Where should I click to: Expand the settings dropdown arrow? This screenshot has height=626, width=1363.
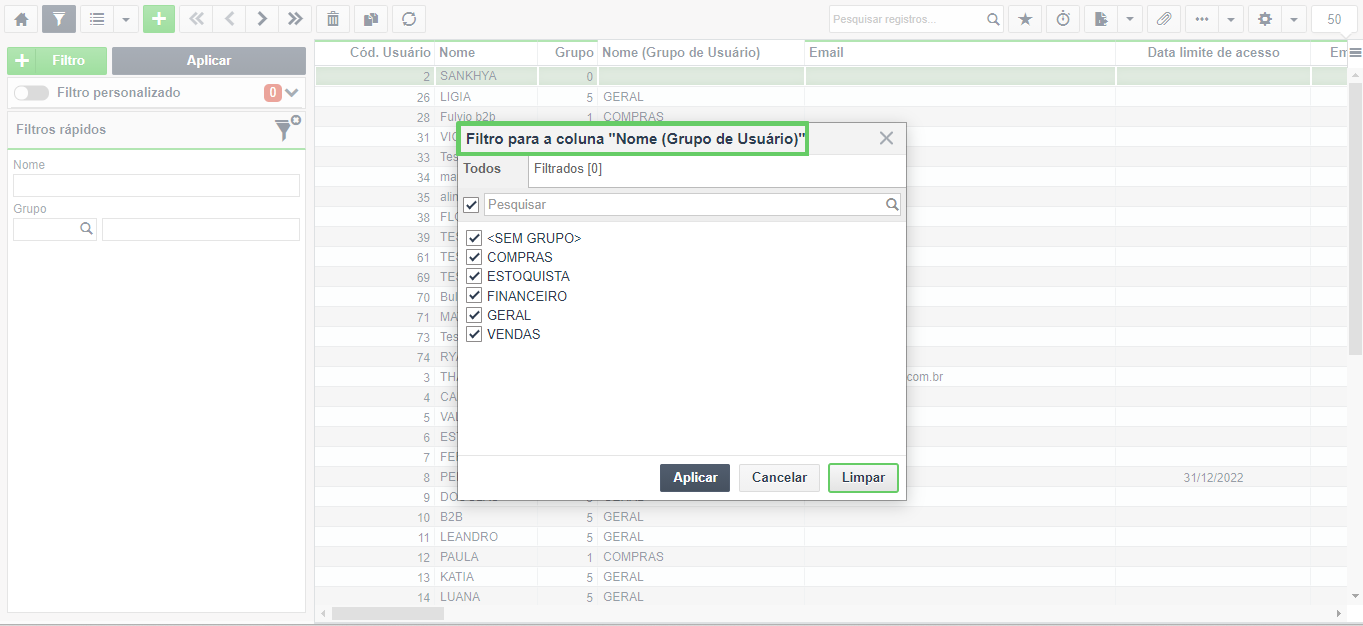[1294, 19]
